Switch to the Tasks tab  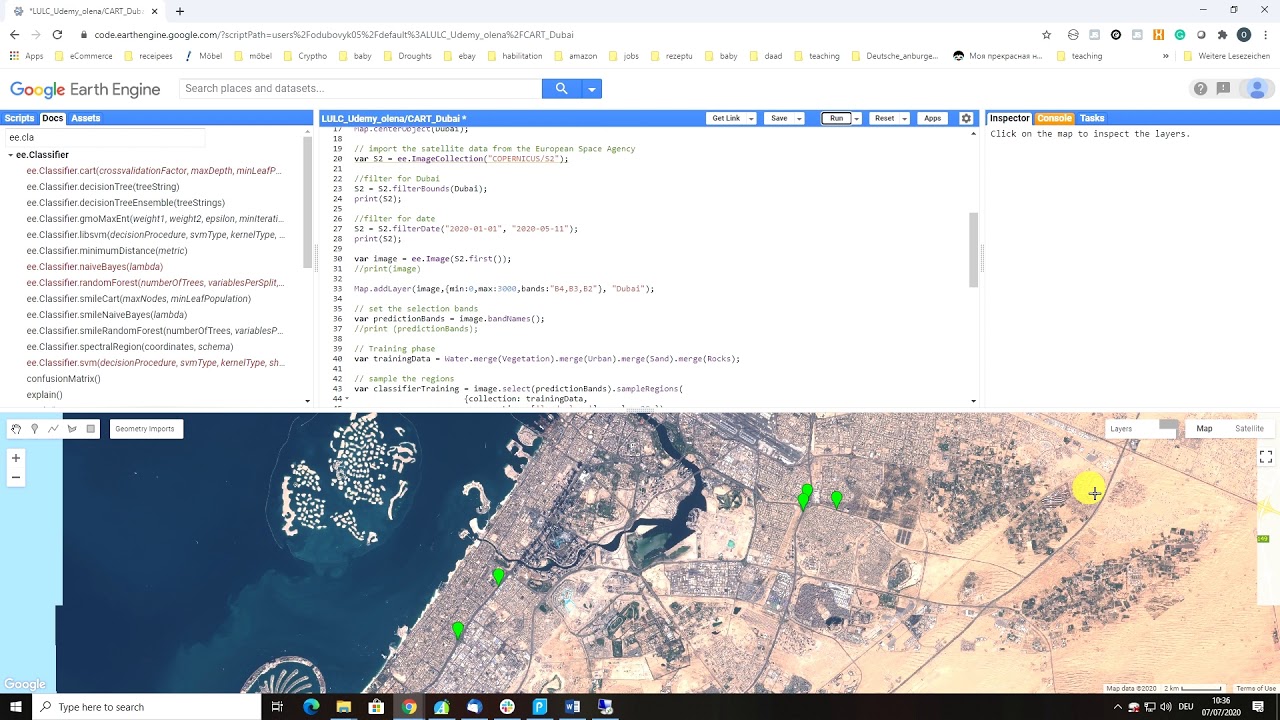click(x=1092, y=118)
